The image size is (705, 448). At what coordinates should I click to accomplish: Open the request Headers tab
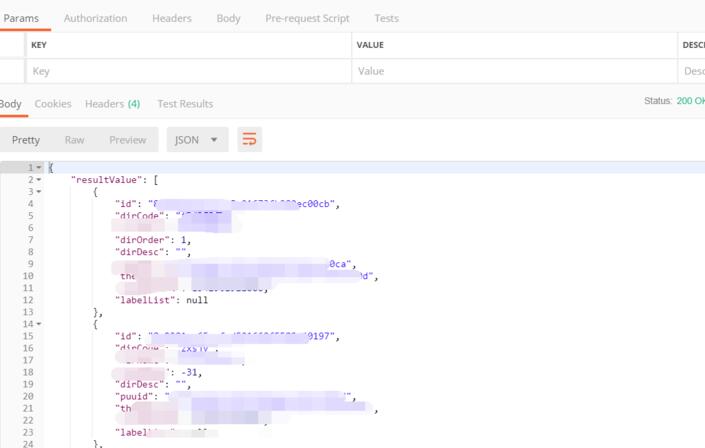click(172, 18)
